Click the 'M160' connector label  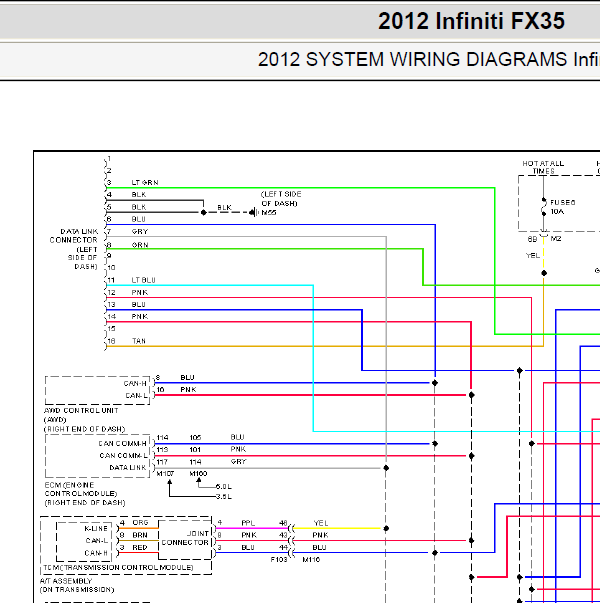pyautogui.click(x=198, y=473)
